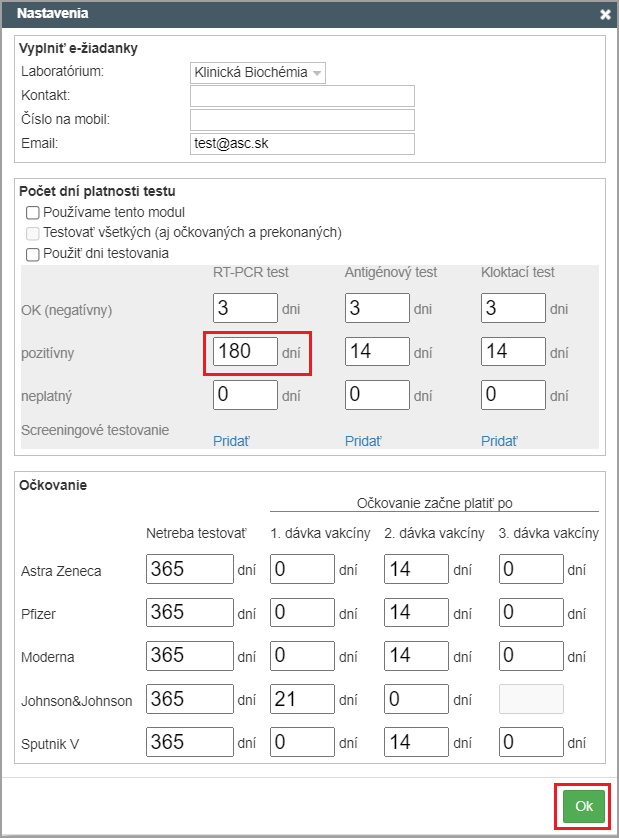Click Astra Zeneca Netreba testovať field
This screenshot has height=838, width=619.
click(190, 569)
